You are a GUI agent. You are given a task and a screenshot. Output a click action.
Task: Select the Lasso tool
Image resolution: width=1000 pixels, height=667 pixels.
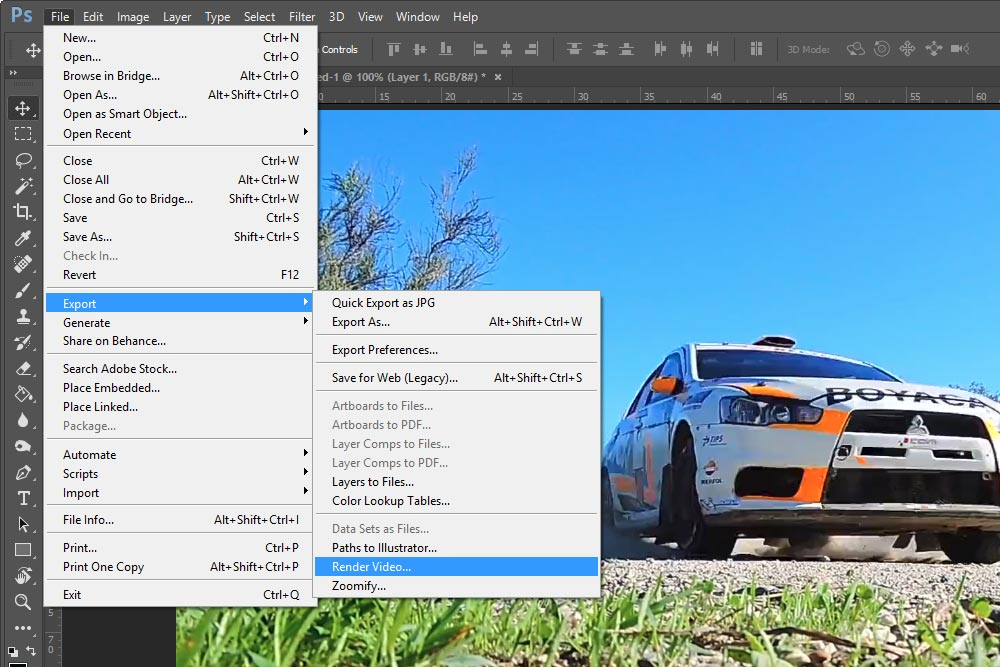click(23, 160)
